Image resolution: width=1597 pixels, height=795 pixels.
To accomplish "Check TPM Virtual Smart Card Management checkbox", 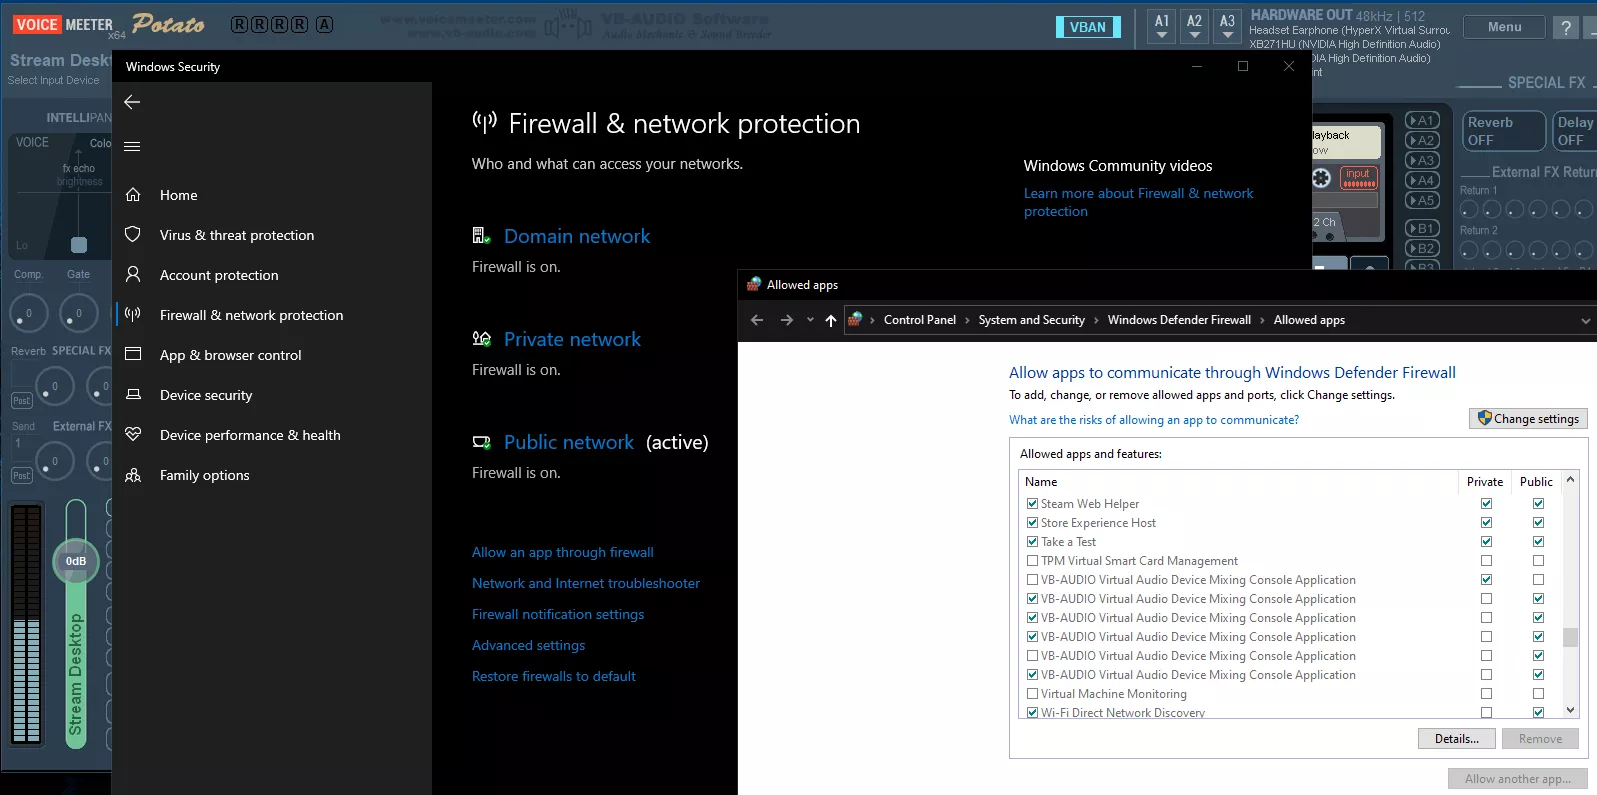I will pos(1032,561).
